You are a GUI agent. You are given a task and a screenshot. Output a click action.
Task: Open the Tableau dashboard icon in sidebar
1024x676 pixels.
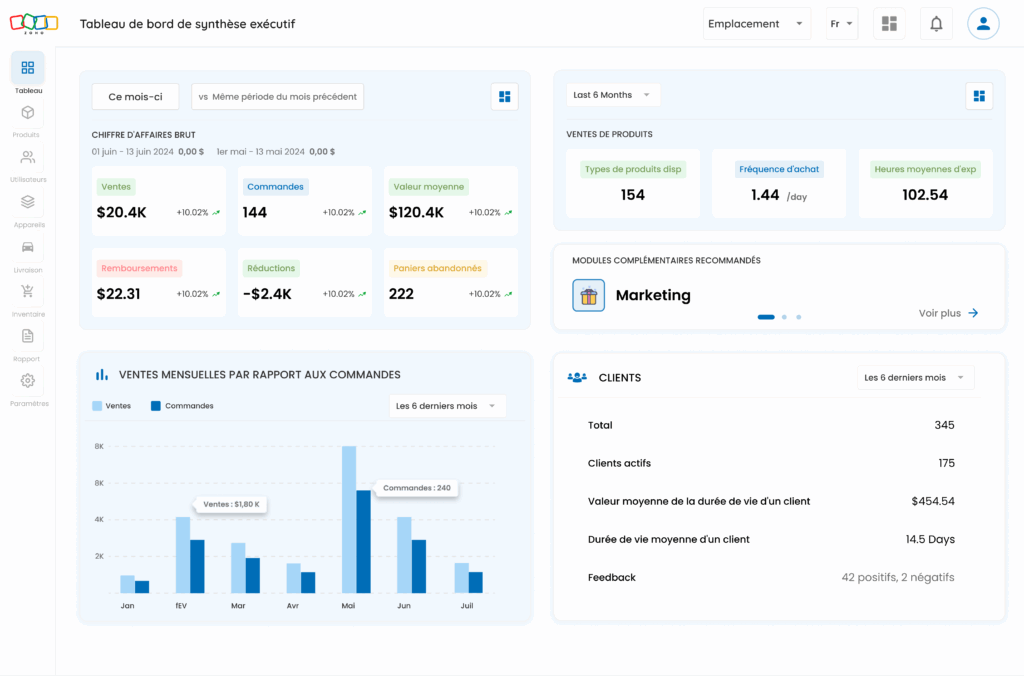pos(27,67)
